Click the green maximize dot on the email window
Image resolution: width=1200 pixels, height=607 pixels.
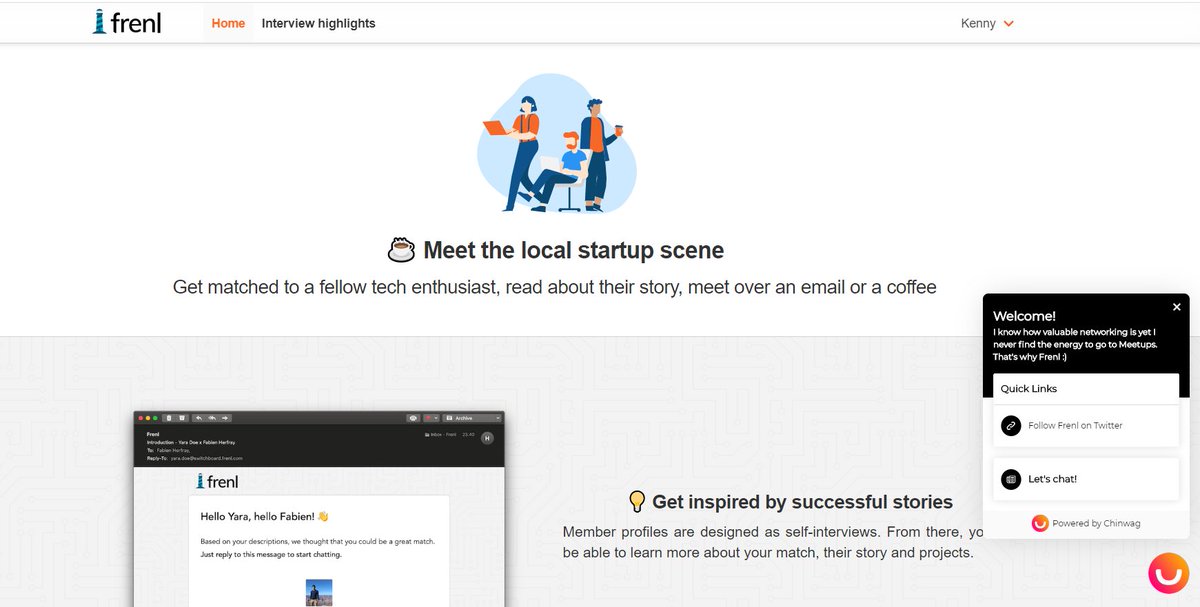click(x=155, y=418)
